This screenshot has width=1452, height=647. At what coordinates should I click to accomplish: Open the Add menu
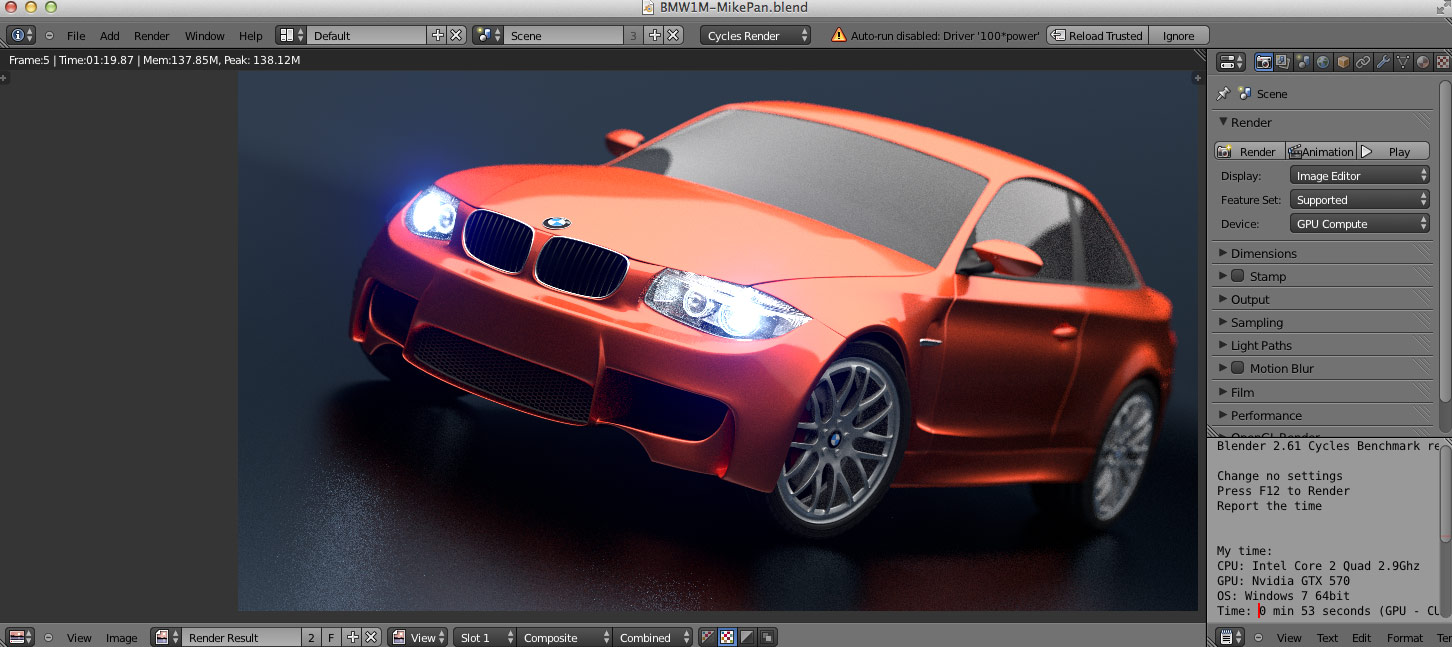(x=110, y=35)
